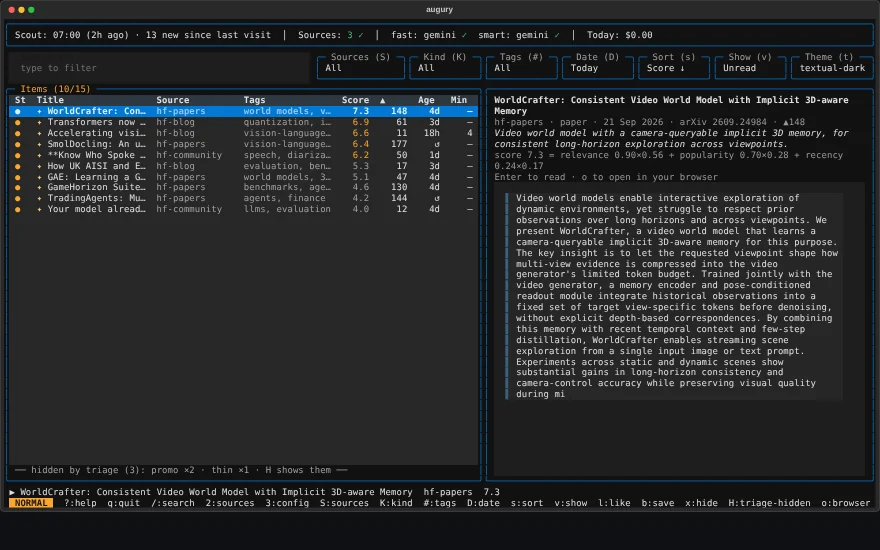The width and height of the screenshot is (880, 550).
Task: Open the Sources (S) filter dropdown
Action: click(x=360, y=68)
